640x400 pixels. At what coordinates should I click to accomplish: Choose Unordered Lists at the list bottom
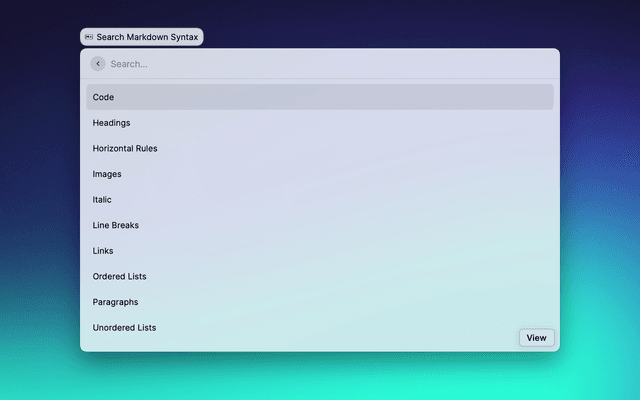coord(124,327)
